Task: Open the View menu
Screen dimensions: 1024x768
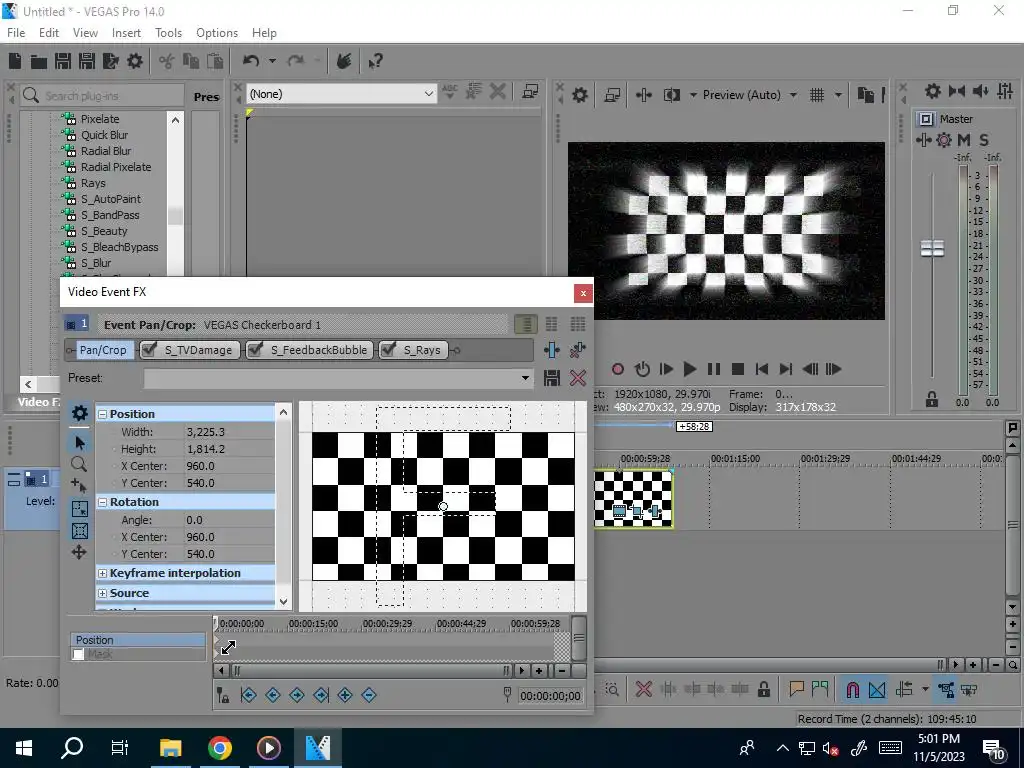Action: (x=85, y=33)
